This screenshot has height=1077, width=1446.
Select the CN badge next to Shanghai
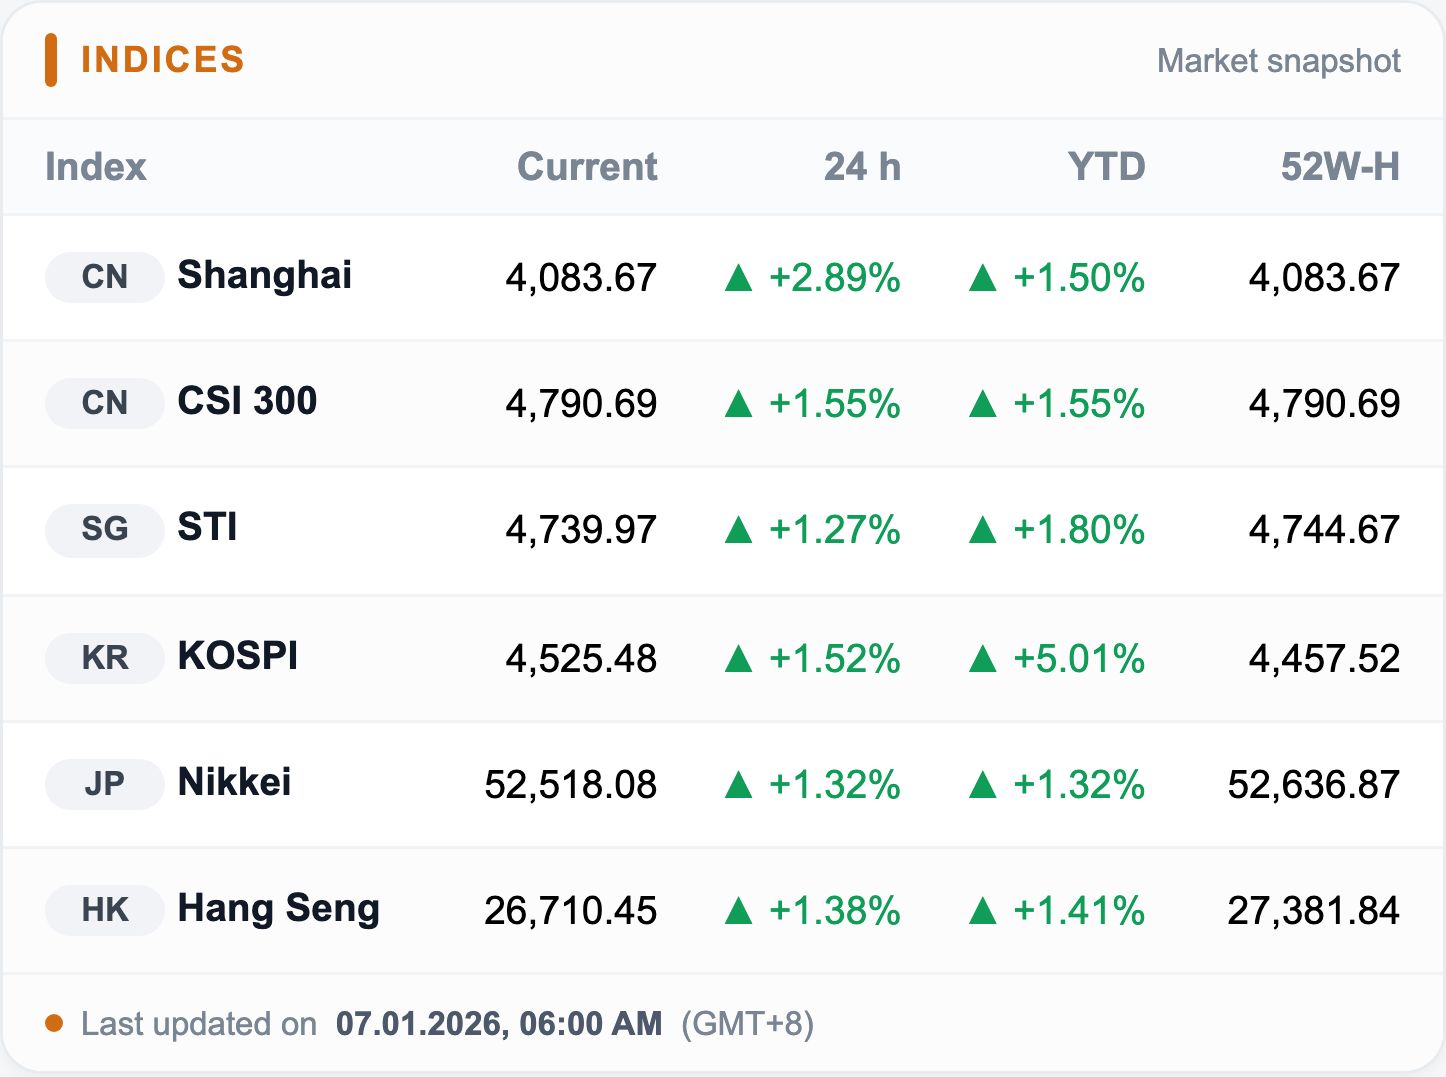point(104,277)
